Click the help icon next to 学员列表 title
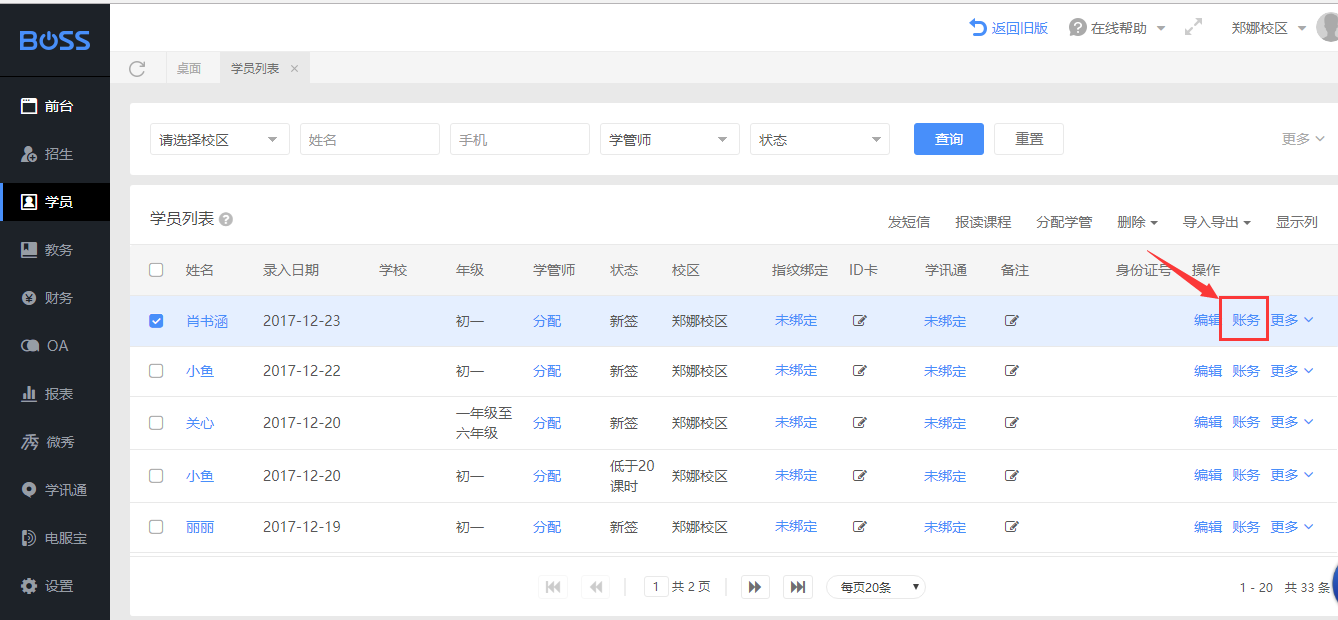The height and width of the screenshot is (620, 1338). tap(226, 219)
